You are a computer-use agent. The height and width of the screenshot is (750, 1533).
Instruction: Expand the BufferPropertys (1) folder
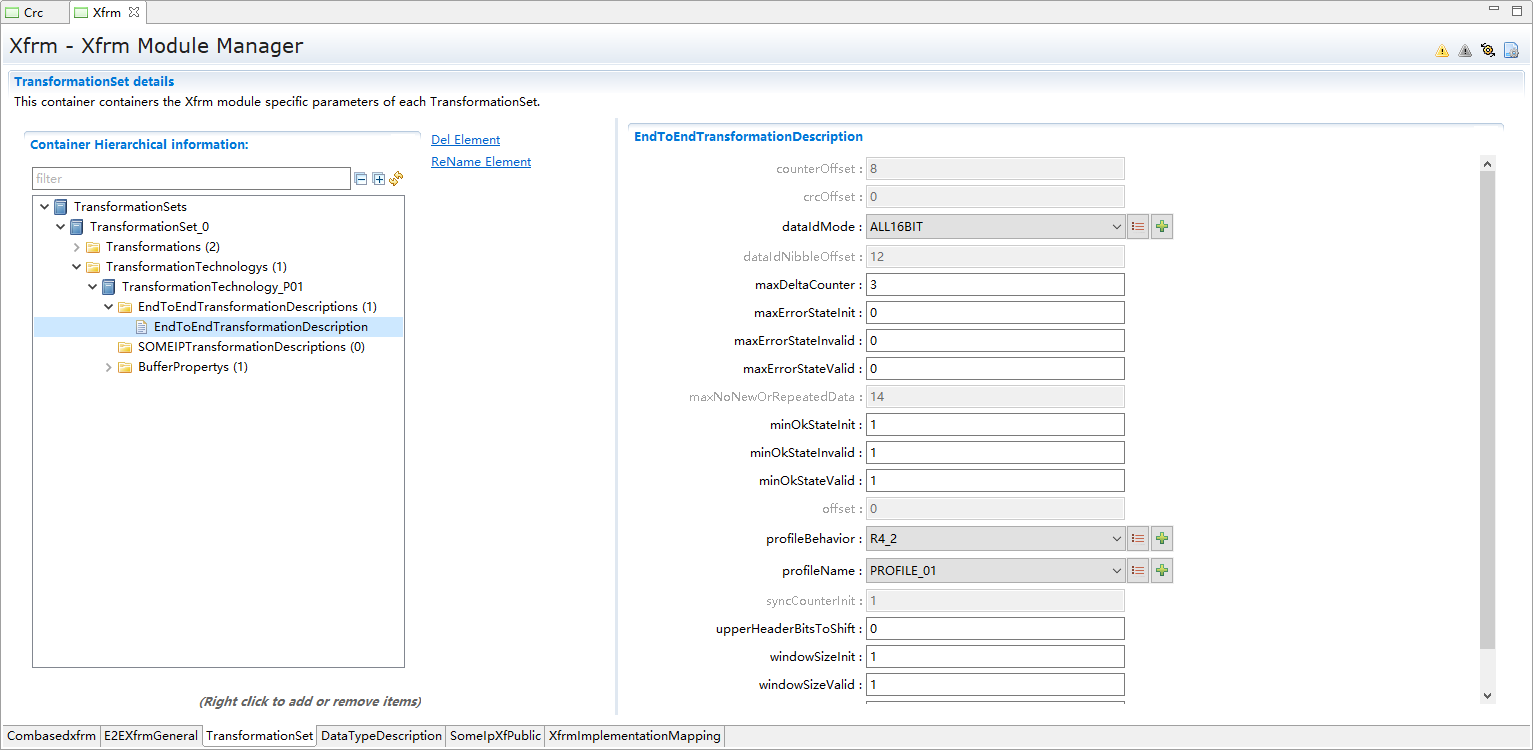click(x=109, y=367)
